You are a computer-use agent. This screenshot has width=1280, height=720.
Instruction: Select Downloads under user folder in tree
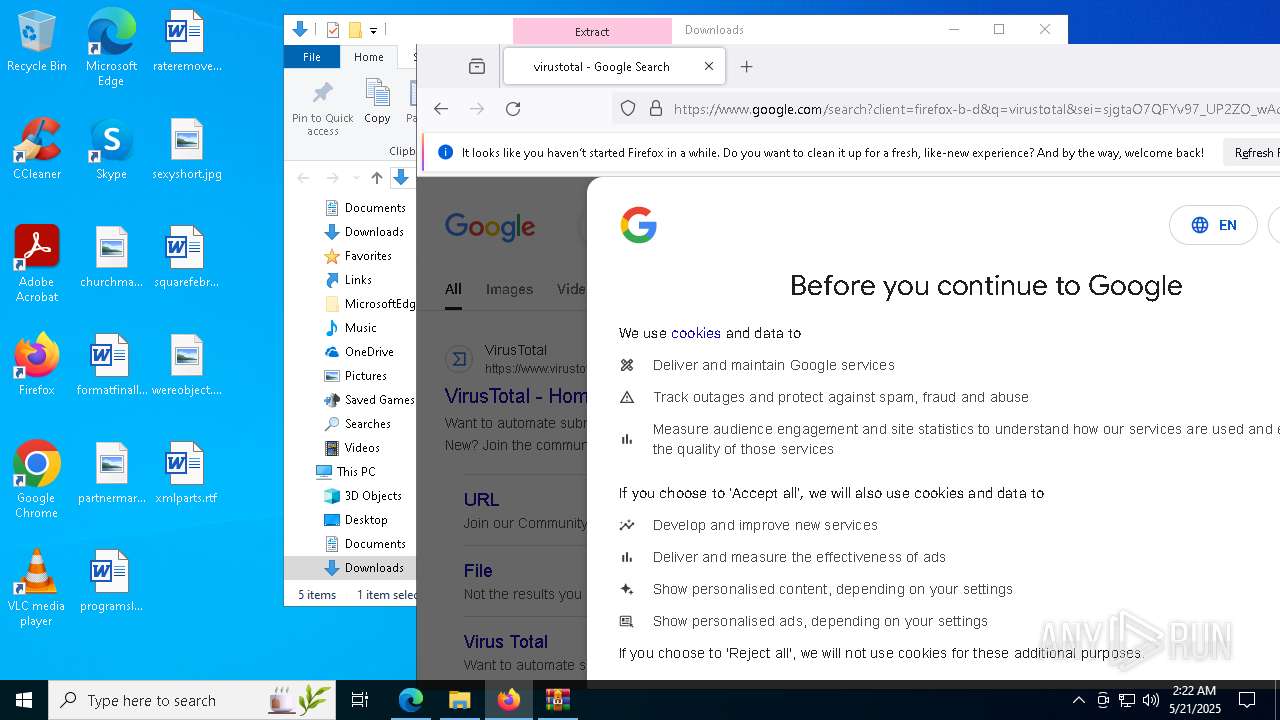pos(365,232)
